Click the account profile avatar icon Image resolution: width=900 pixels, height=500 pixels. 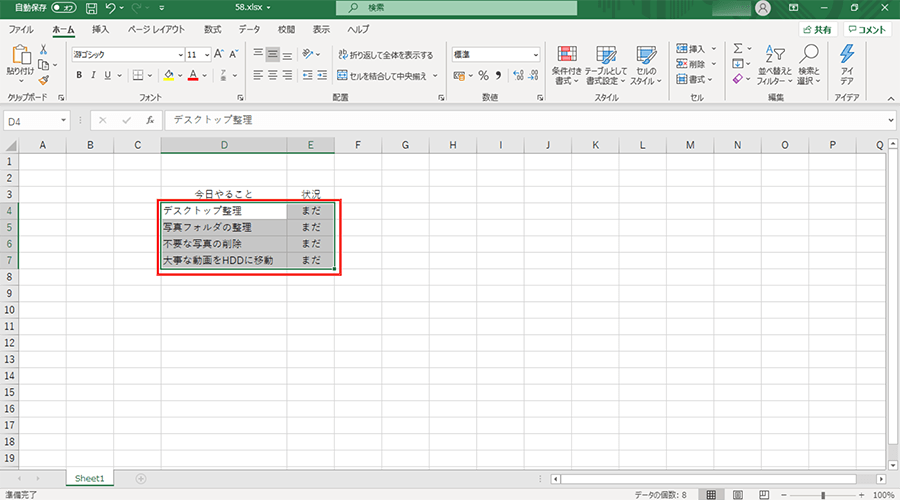click(763, 8)
